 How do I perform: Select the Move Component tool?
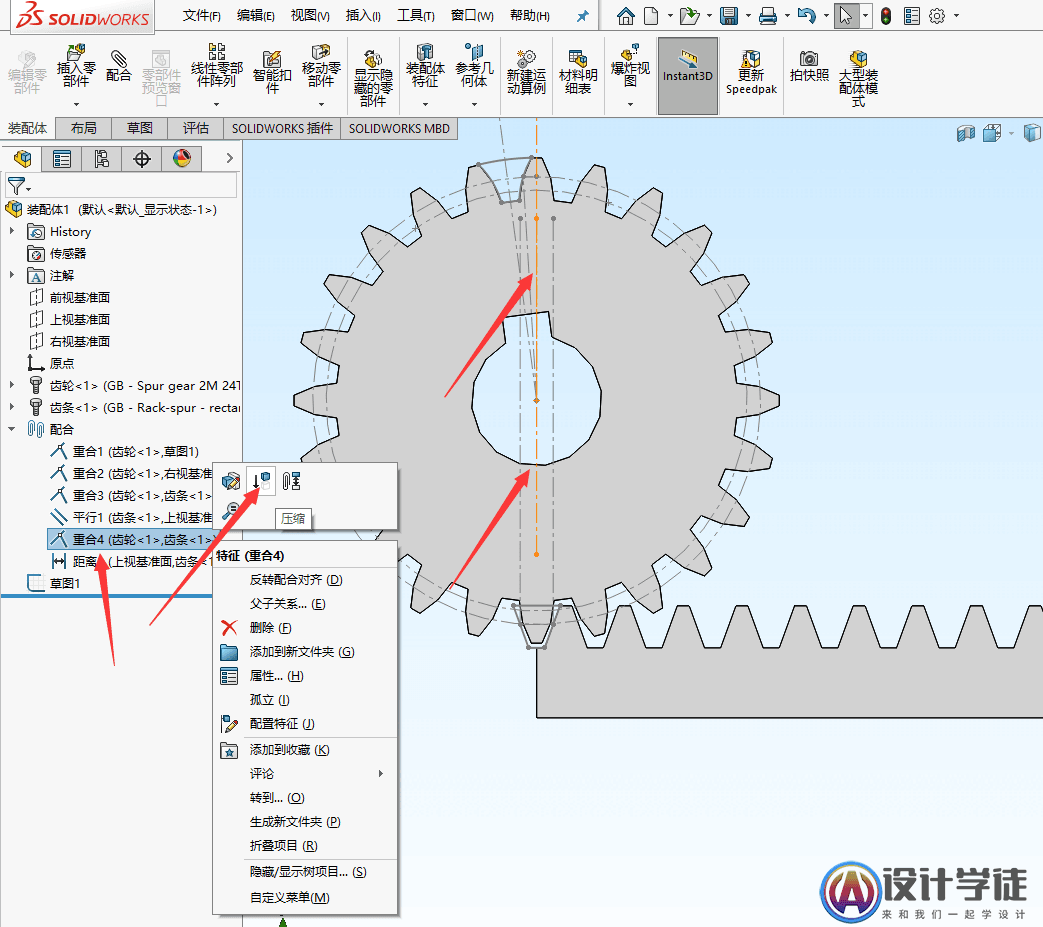pyautogui.click(x=321, y=66)
